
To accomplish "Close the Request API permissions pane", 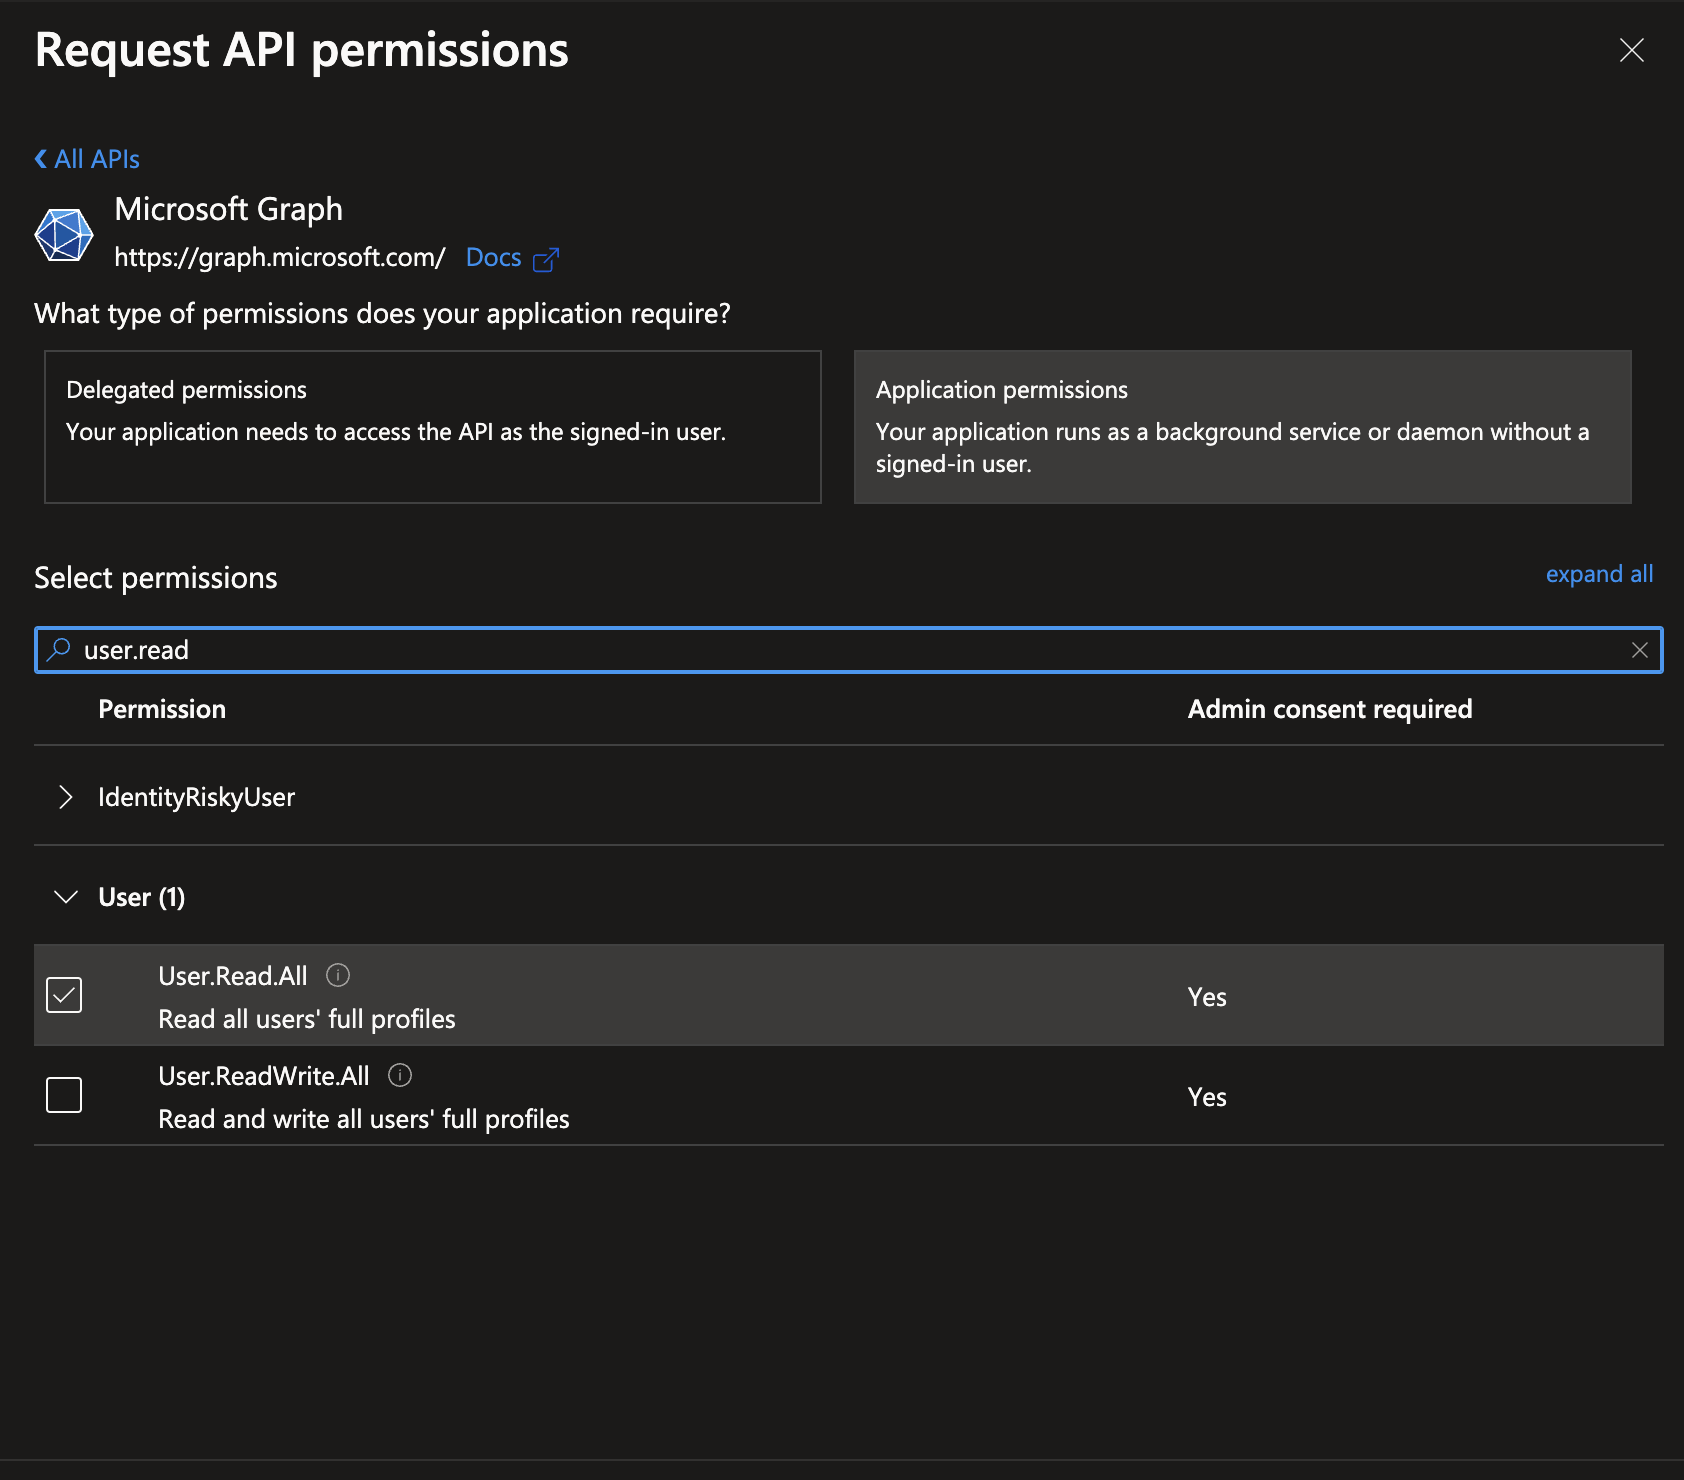I will point(1631,49).
